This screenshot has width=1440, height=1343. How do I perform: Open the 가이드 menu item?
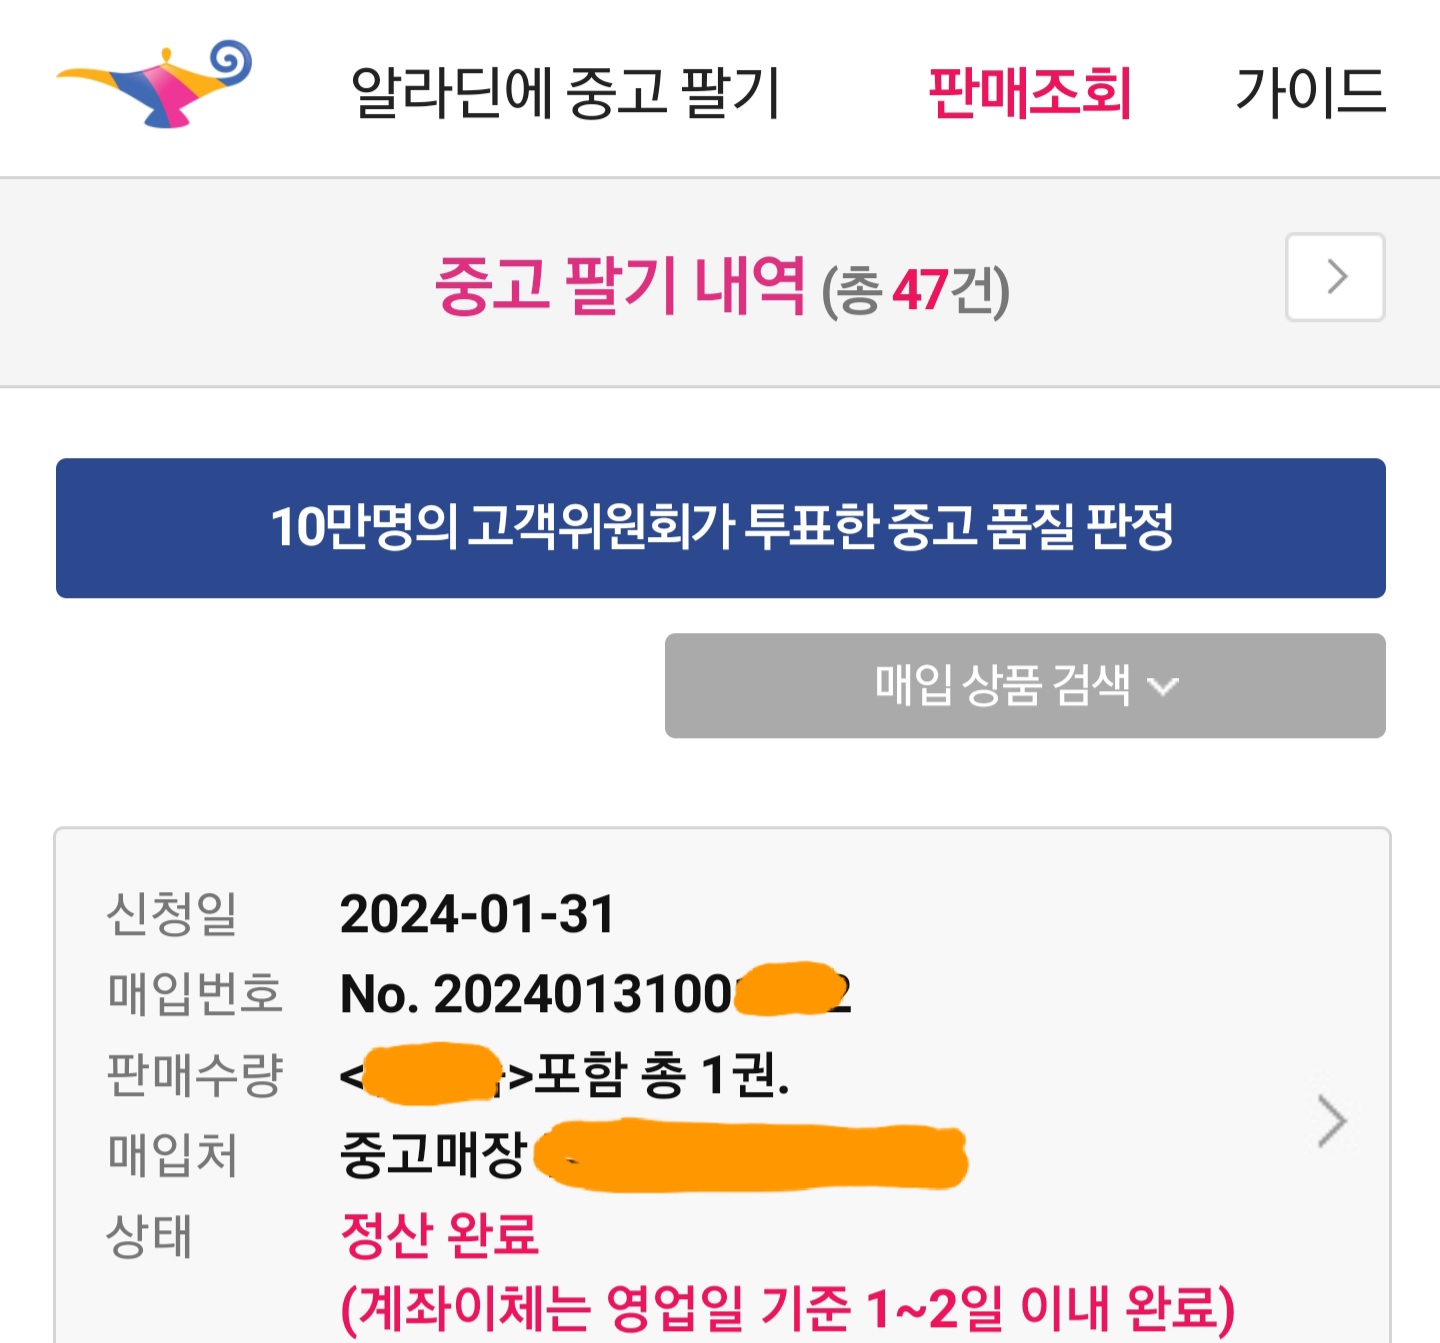(1310, 92)
